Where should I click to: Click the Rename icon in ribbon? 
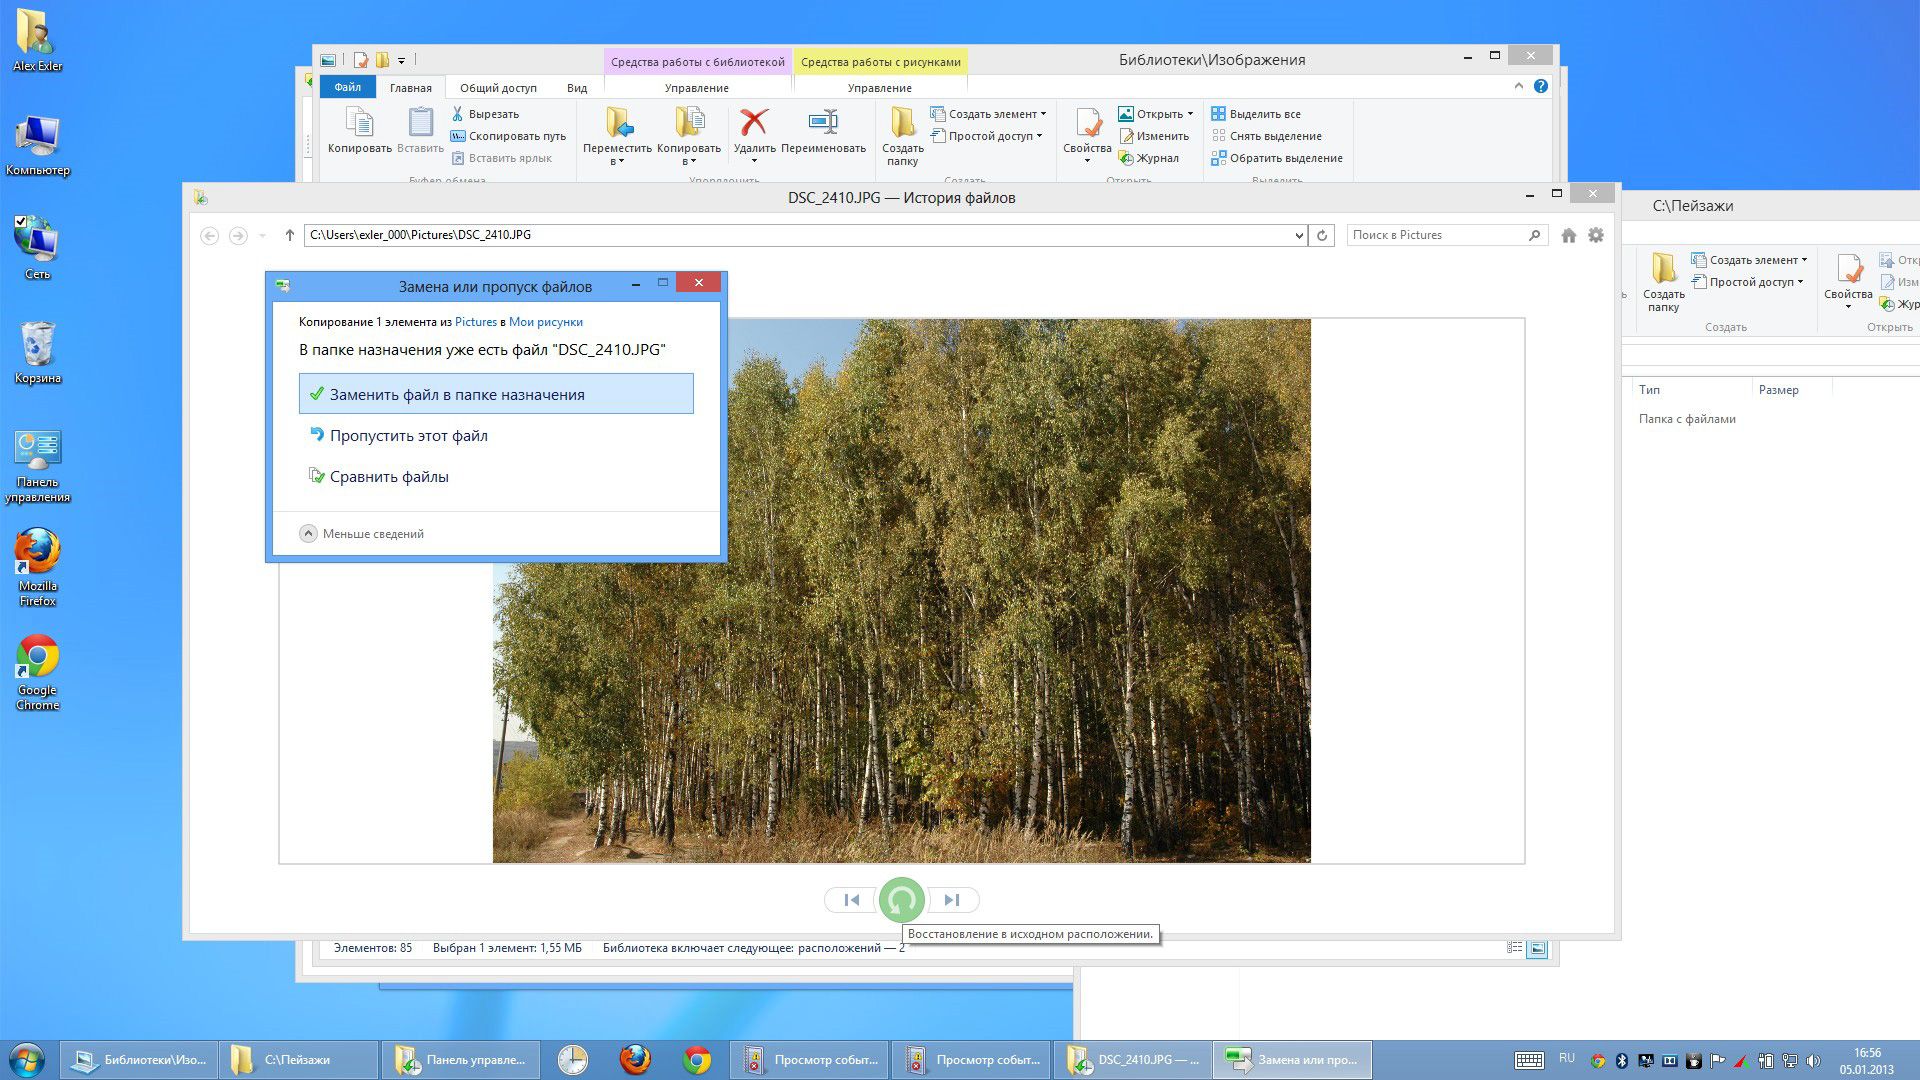click(x=823, y=124)
